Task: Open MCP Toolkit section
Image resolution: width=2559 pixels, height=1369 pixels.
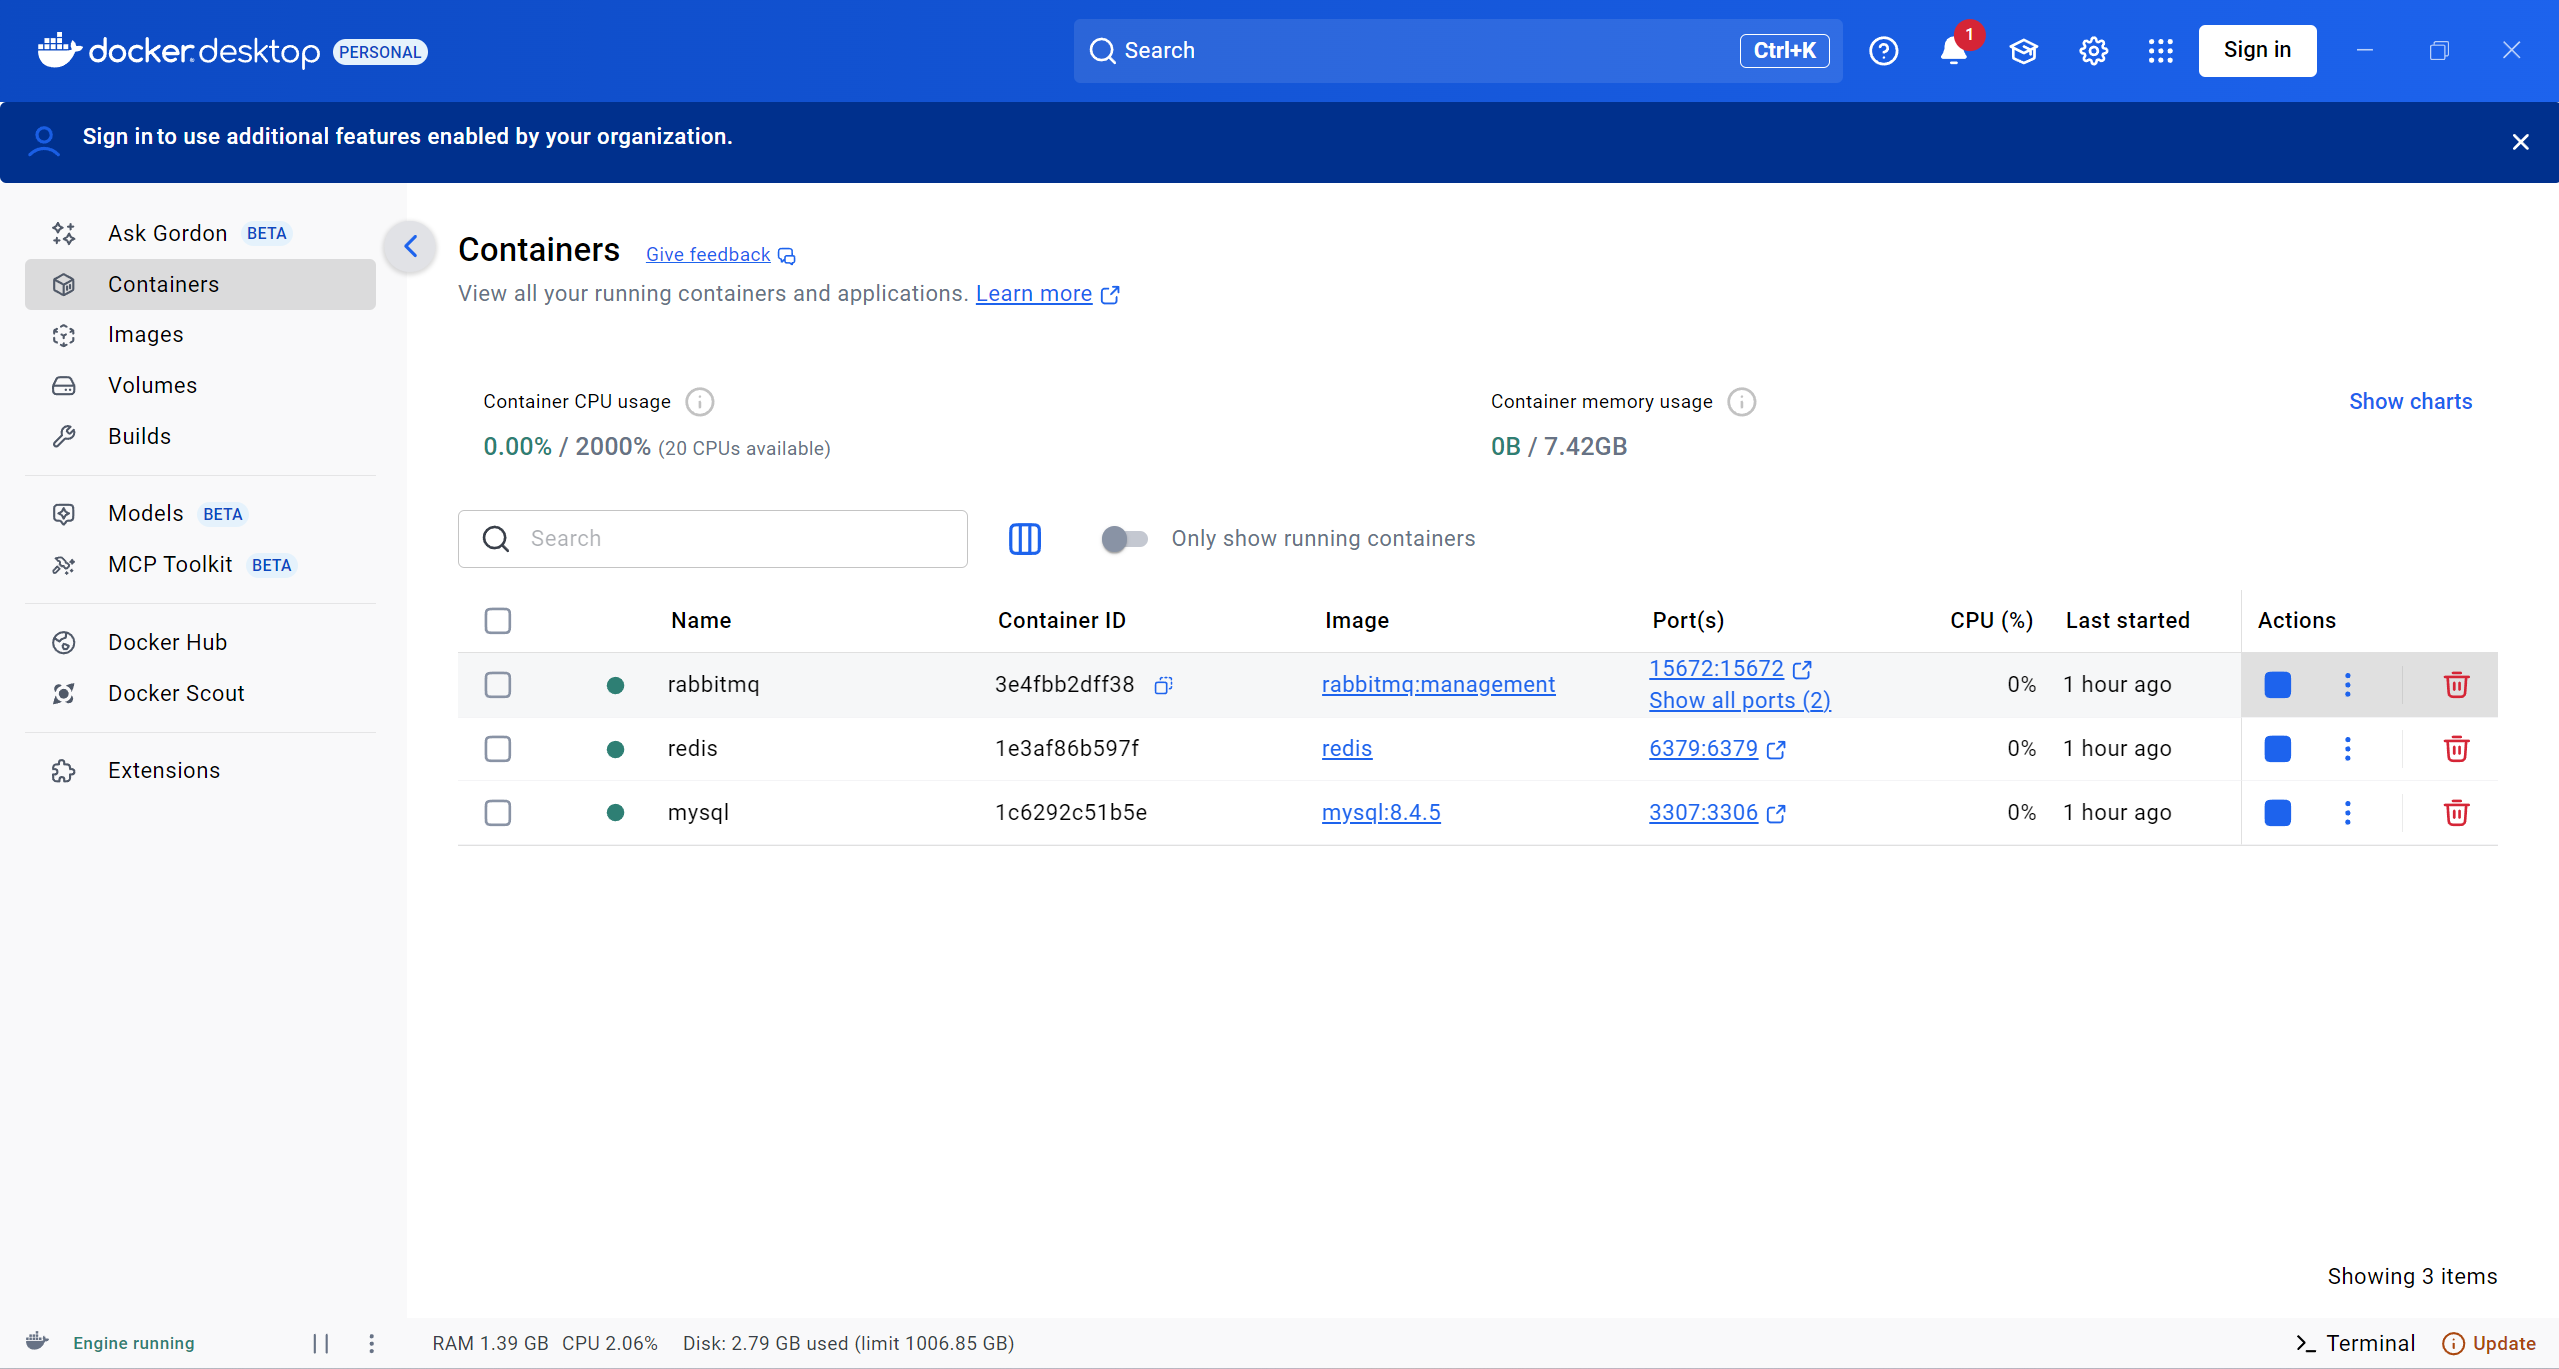Action: coord(200,565)
